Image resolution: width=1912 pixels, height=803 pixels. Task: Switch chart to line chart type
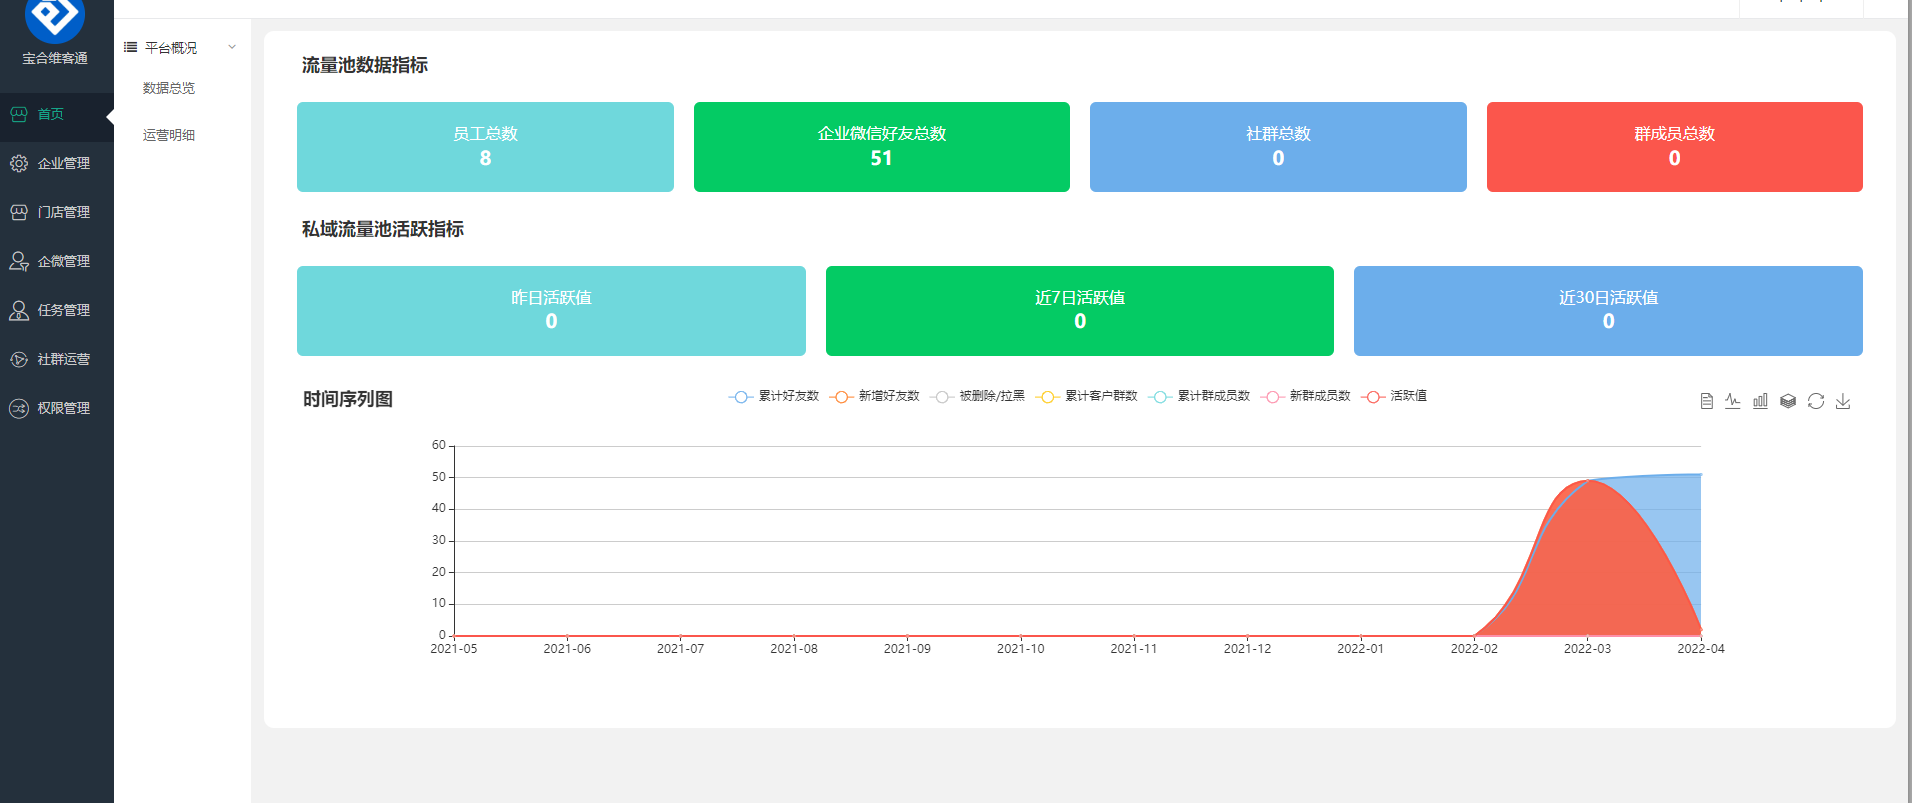1733,401
